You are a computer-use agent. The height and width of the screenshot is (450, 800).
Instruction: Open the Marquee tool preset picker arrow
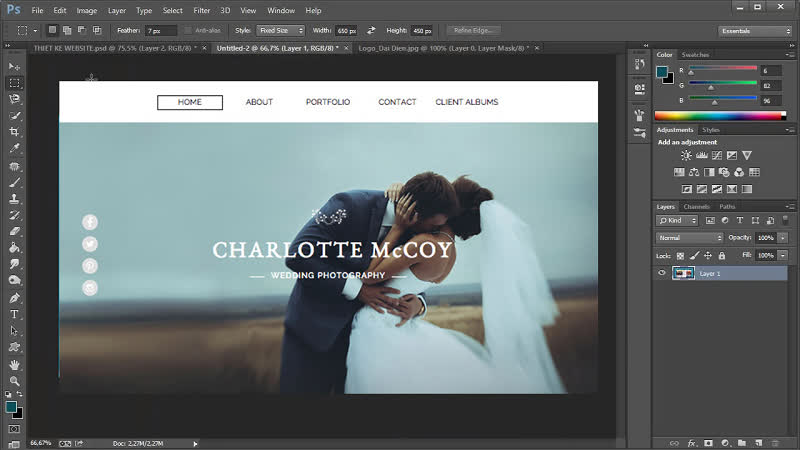pos(35,31)
